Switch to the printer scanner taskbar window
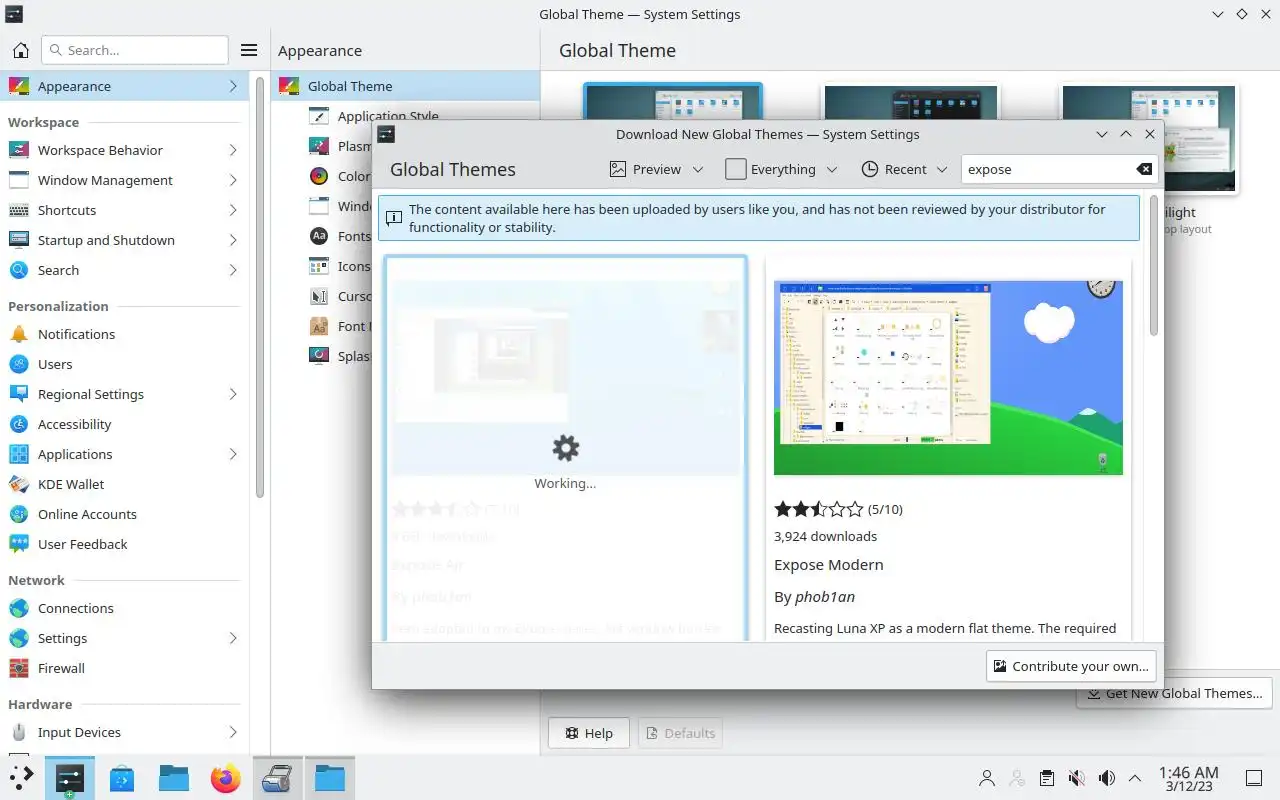Image resolution: width=1280 pixels, height=800 pixels. click(x=277, y=777)
